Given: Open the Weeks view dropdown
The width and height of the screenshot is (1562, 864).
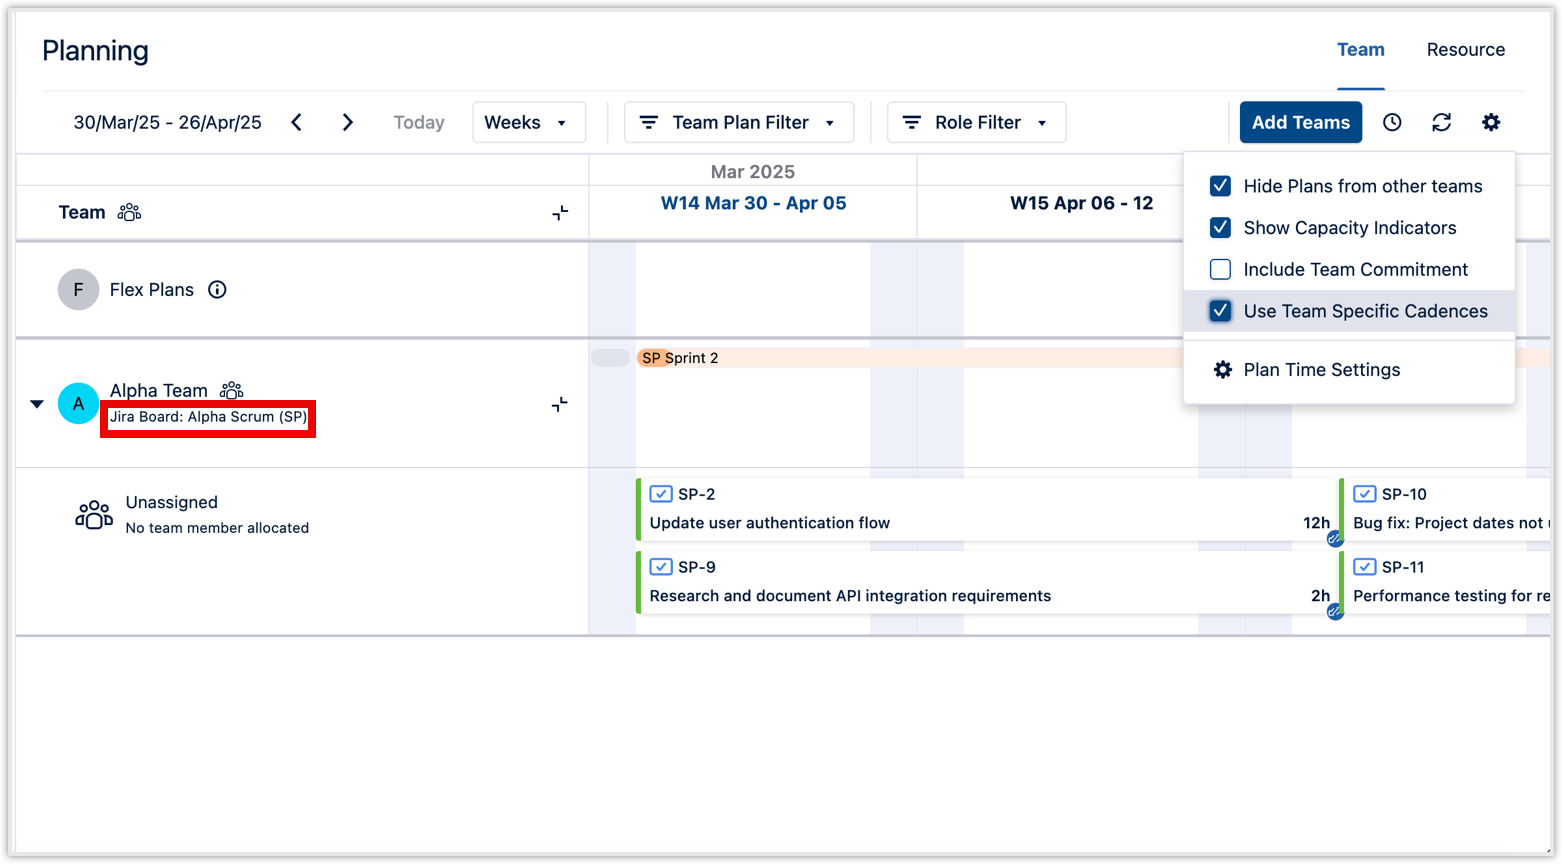Looking at the screenshot, I should click(529, 122).
